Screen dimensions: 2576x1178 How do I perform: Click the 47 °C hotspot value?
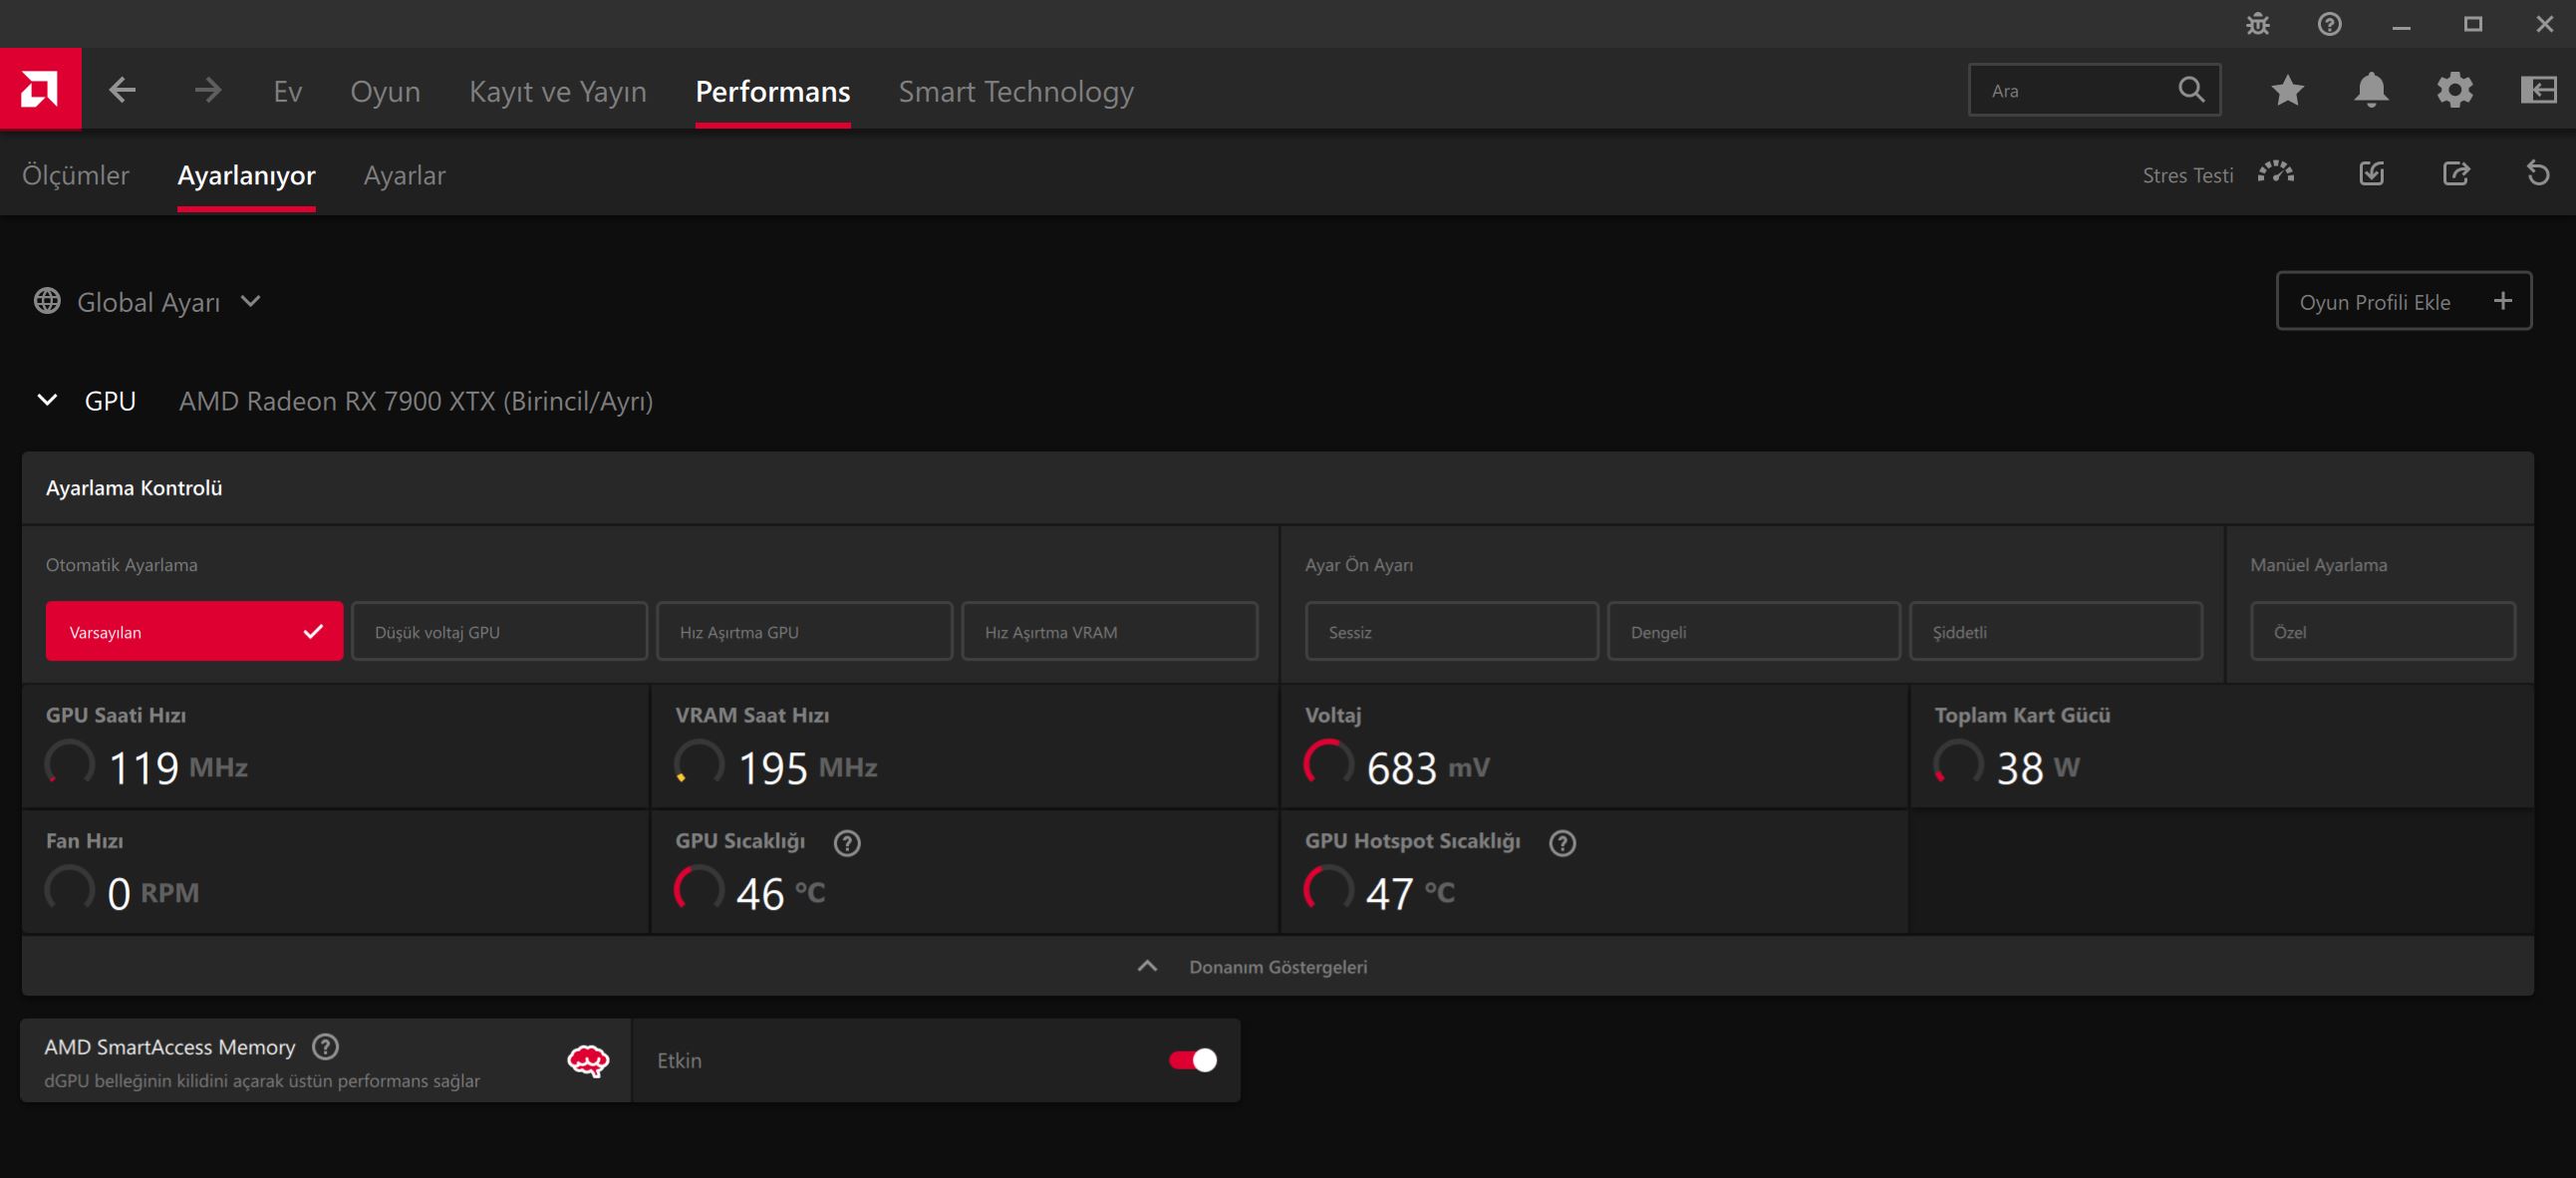point(1409,893)
